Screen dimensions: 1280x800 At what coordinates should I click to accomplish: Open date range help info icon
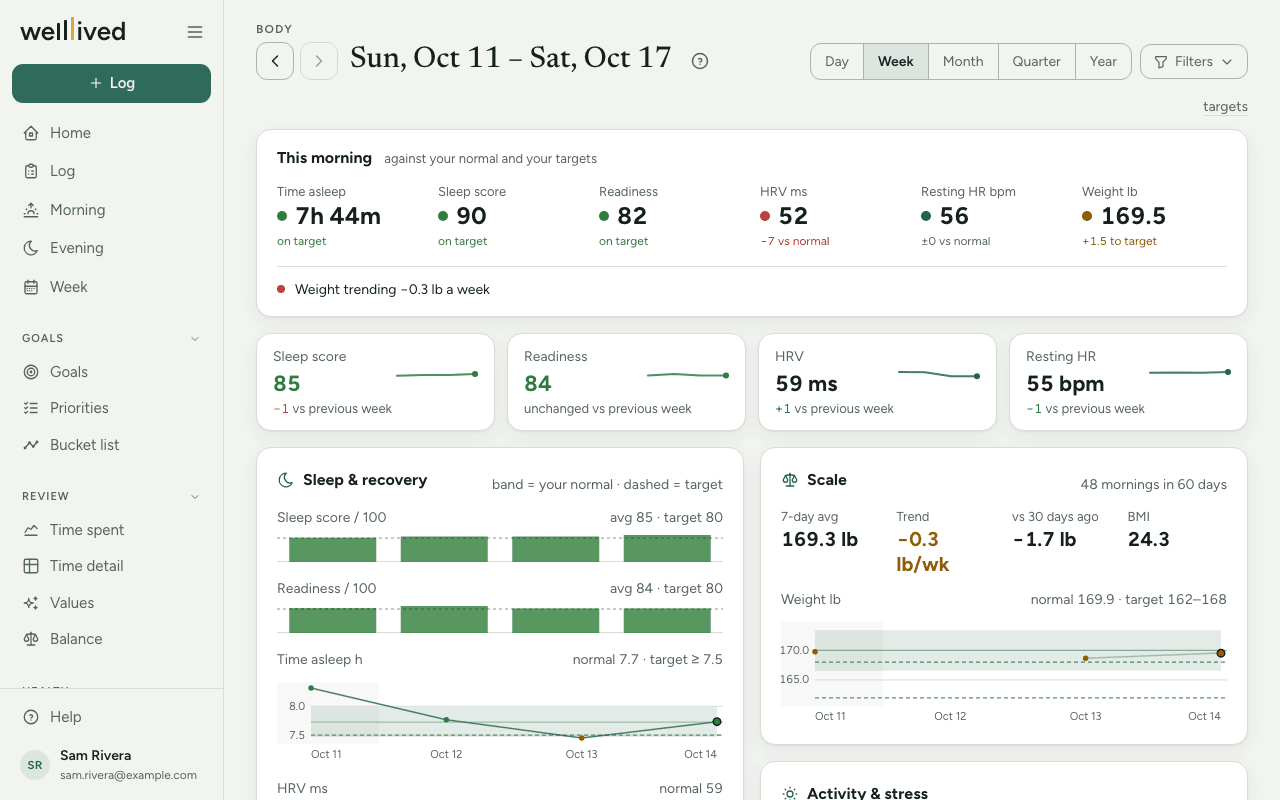click(x=700, y=61)
